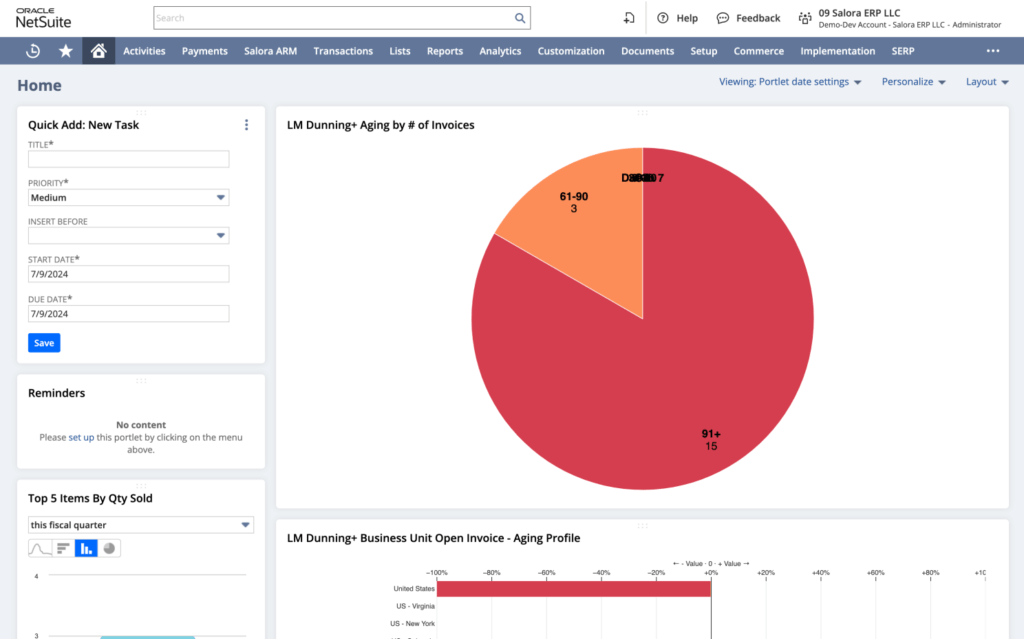This screenshot has height=639, width=1024.
Task: Open the Transactions menu
Action: [x=342, y=51]
